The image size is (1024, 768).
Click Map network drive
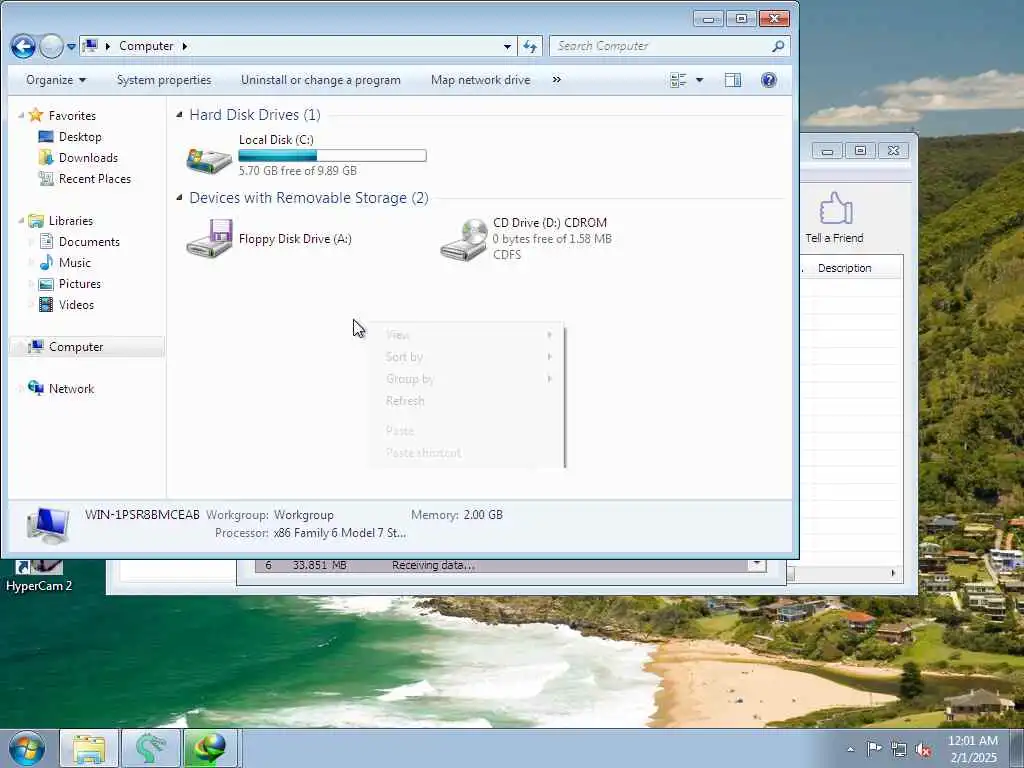coord(481,80)
